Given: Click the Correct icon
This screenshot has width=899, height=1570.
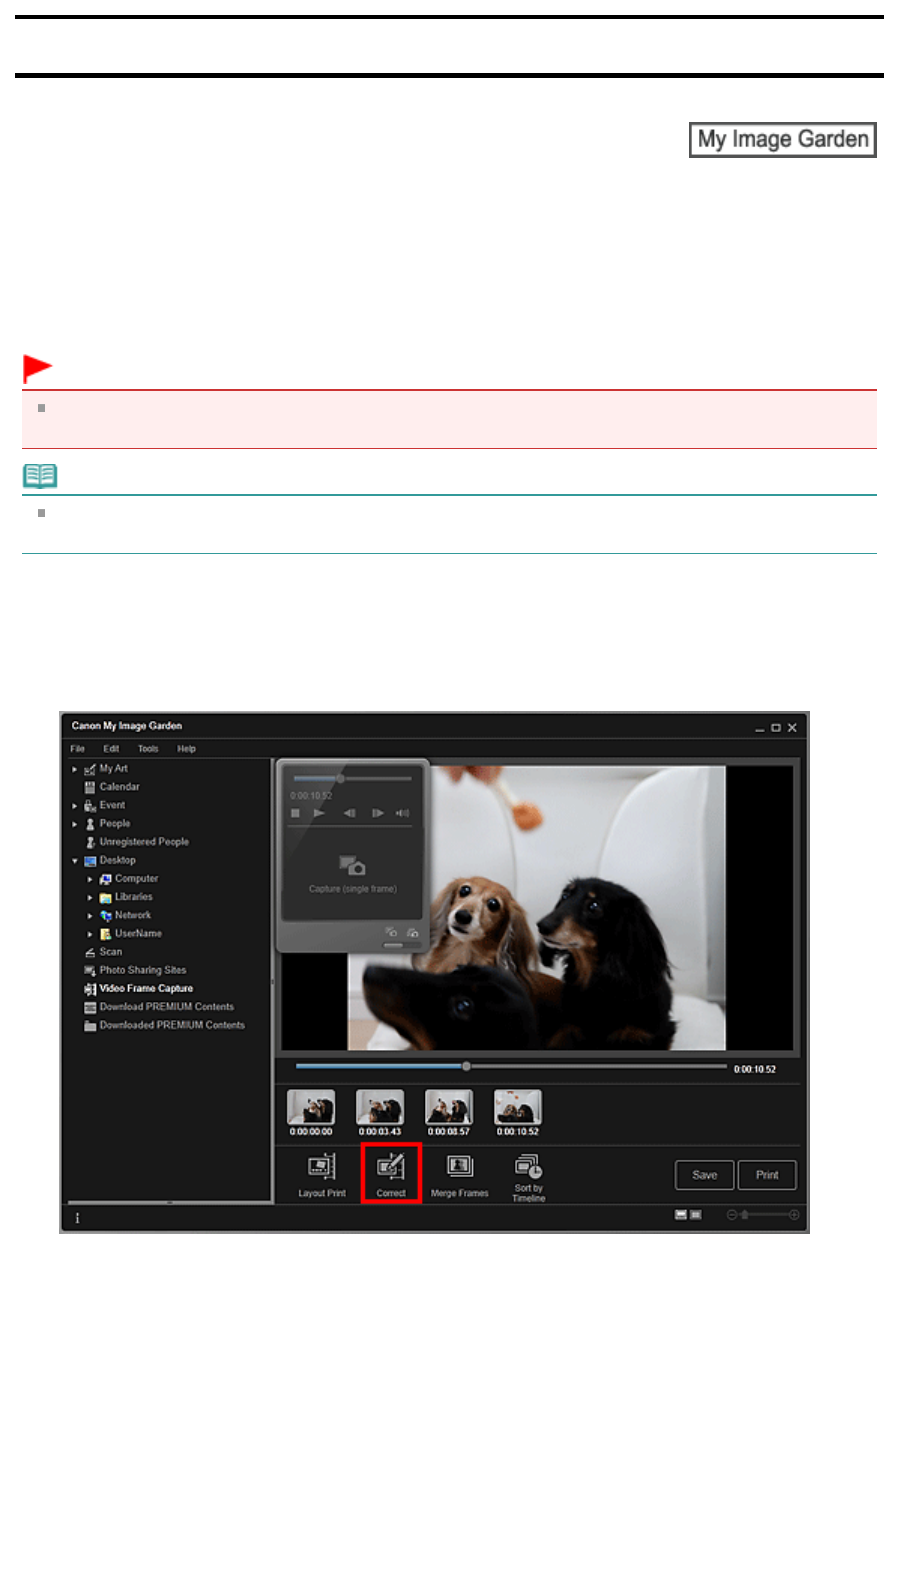Looking at the screenshot, I should pos(390,1166).
